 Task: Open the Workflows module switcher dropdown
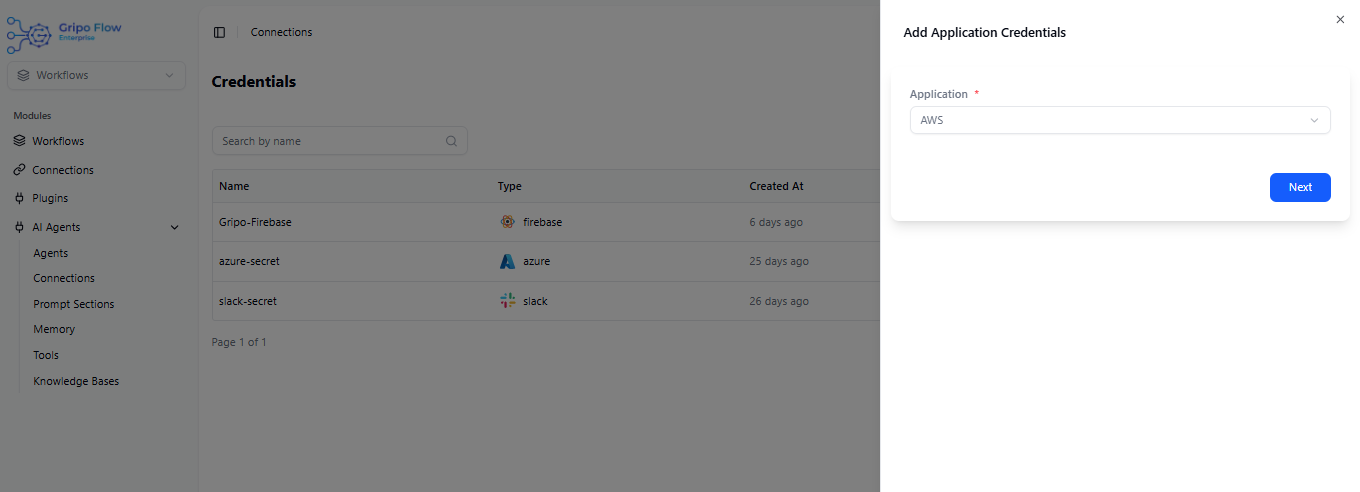pyautogui.click(x=96, y=75)
